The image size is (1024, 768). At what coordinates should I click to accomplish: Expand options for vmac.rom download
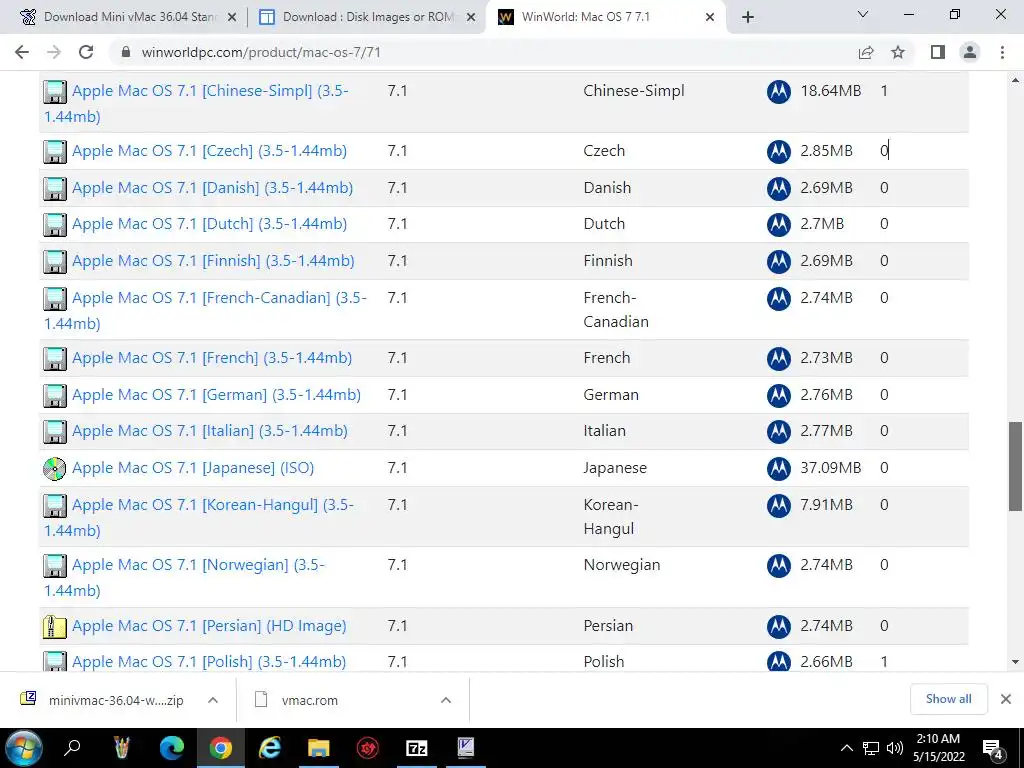pyautogui.click(x=446, y=700)
